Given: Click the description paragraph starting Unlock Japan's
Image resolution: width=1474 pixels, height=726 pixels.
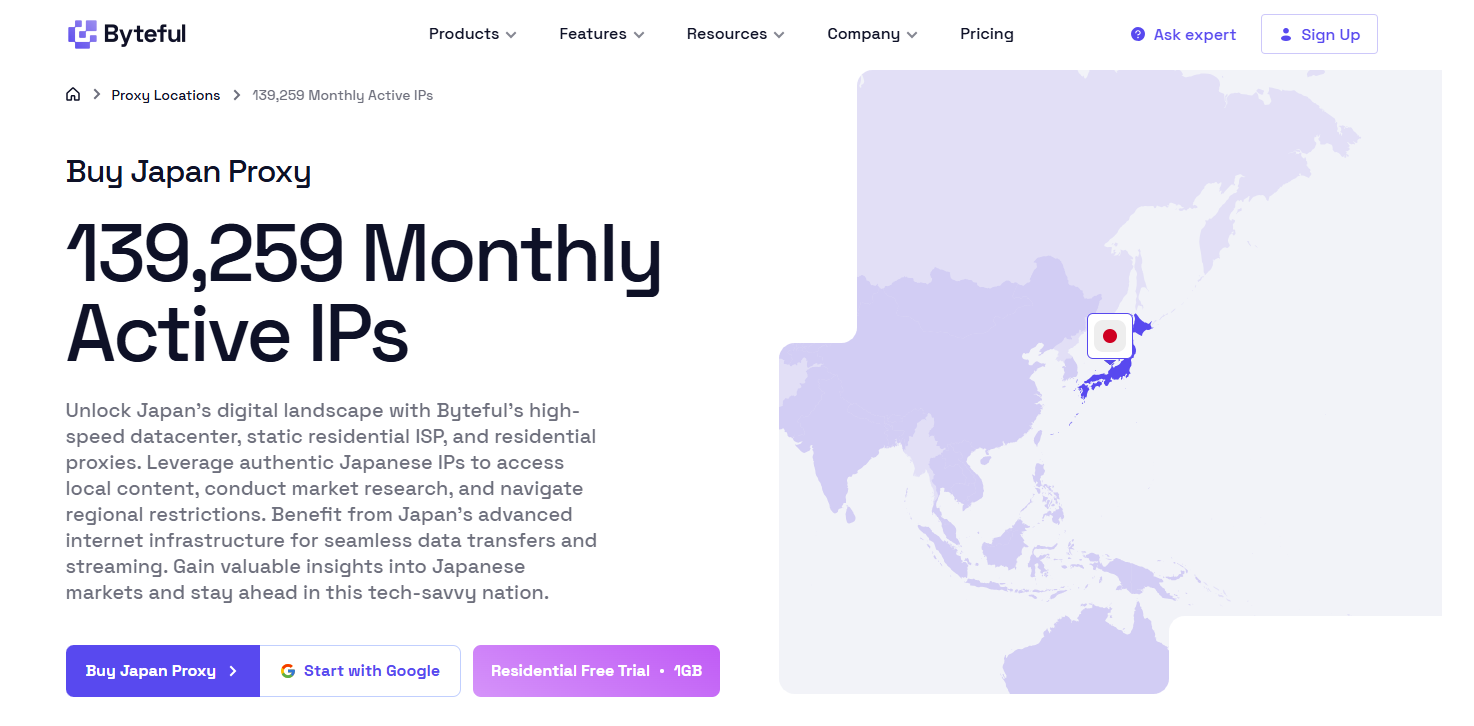Looking at the screenshot, I should click(331, 501).
